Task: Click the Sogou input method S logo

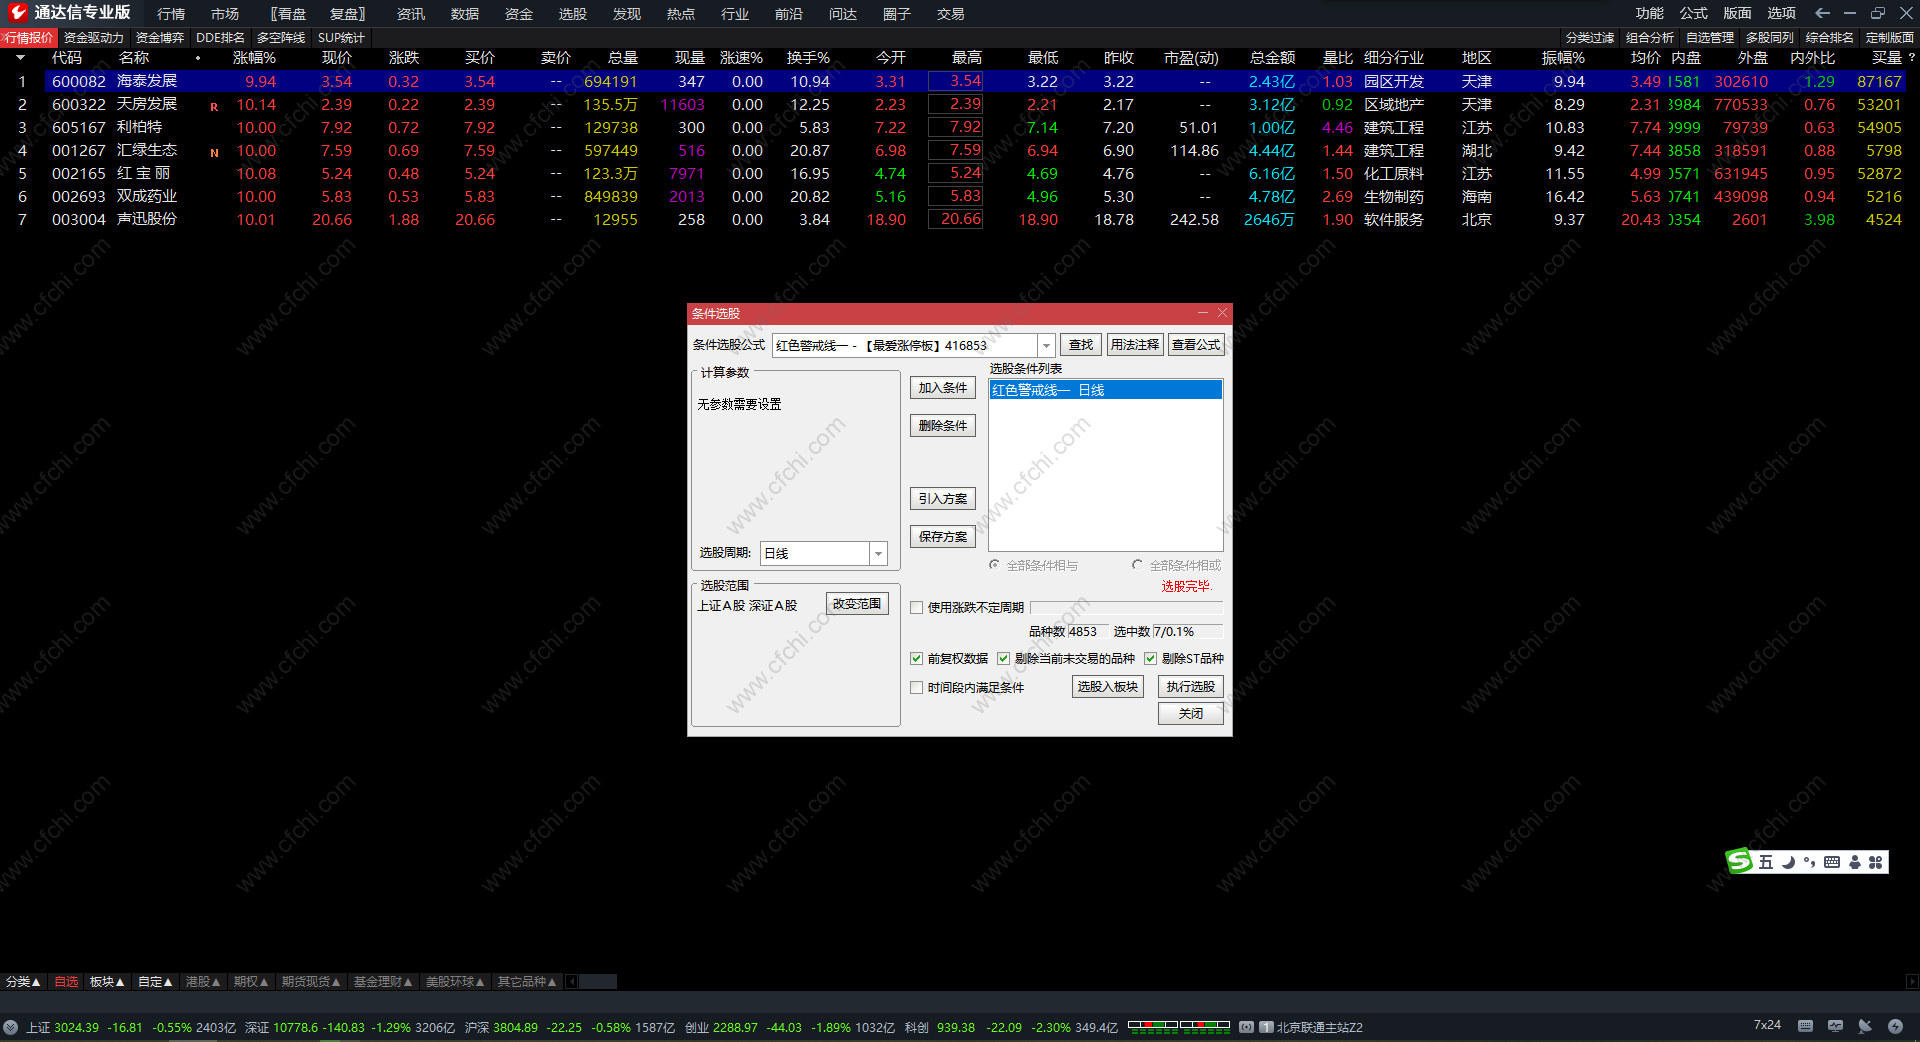Action: point(1740,861)
